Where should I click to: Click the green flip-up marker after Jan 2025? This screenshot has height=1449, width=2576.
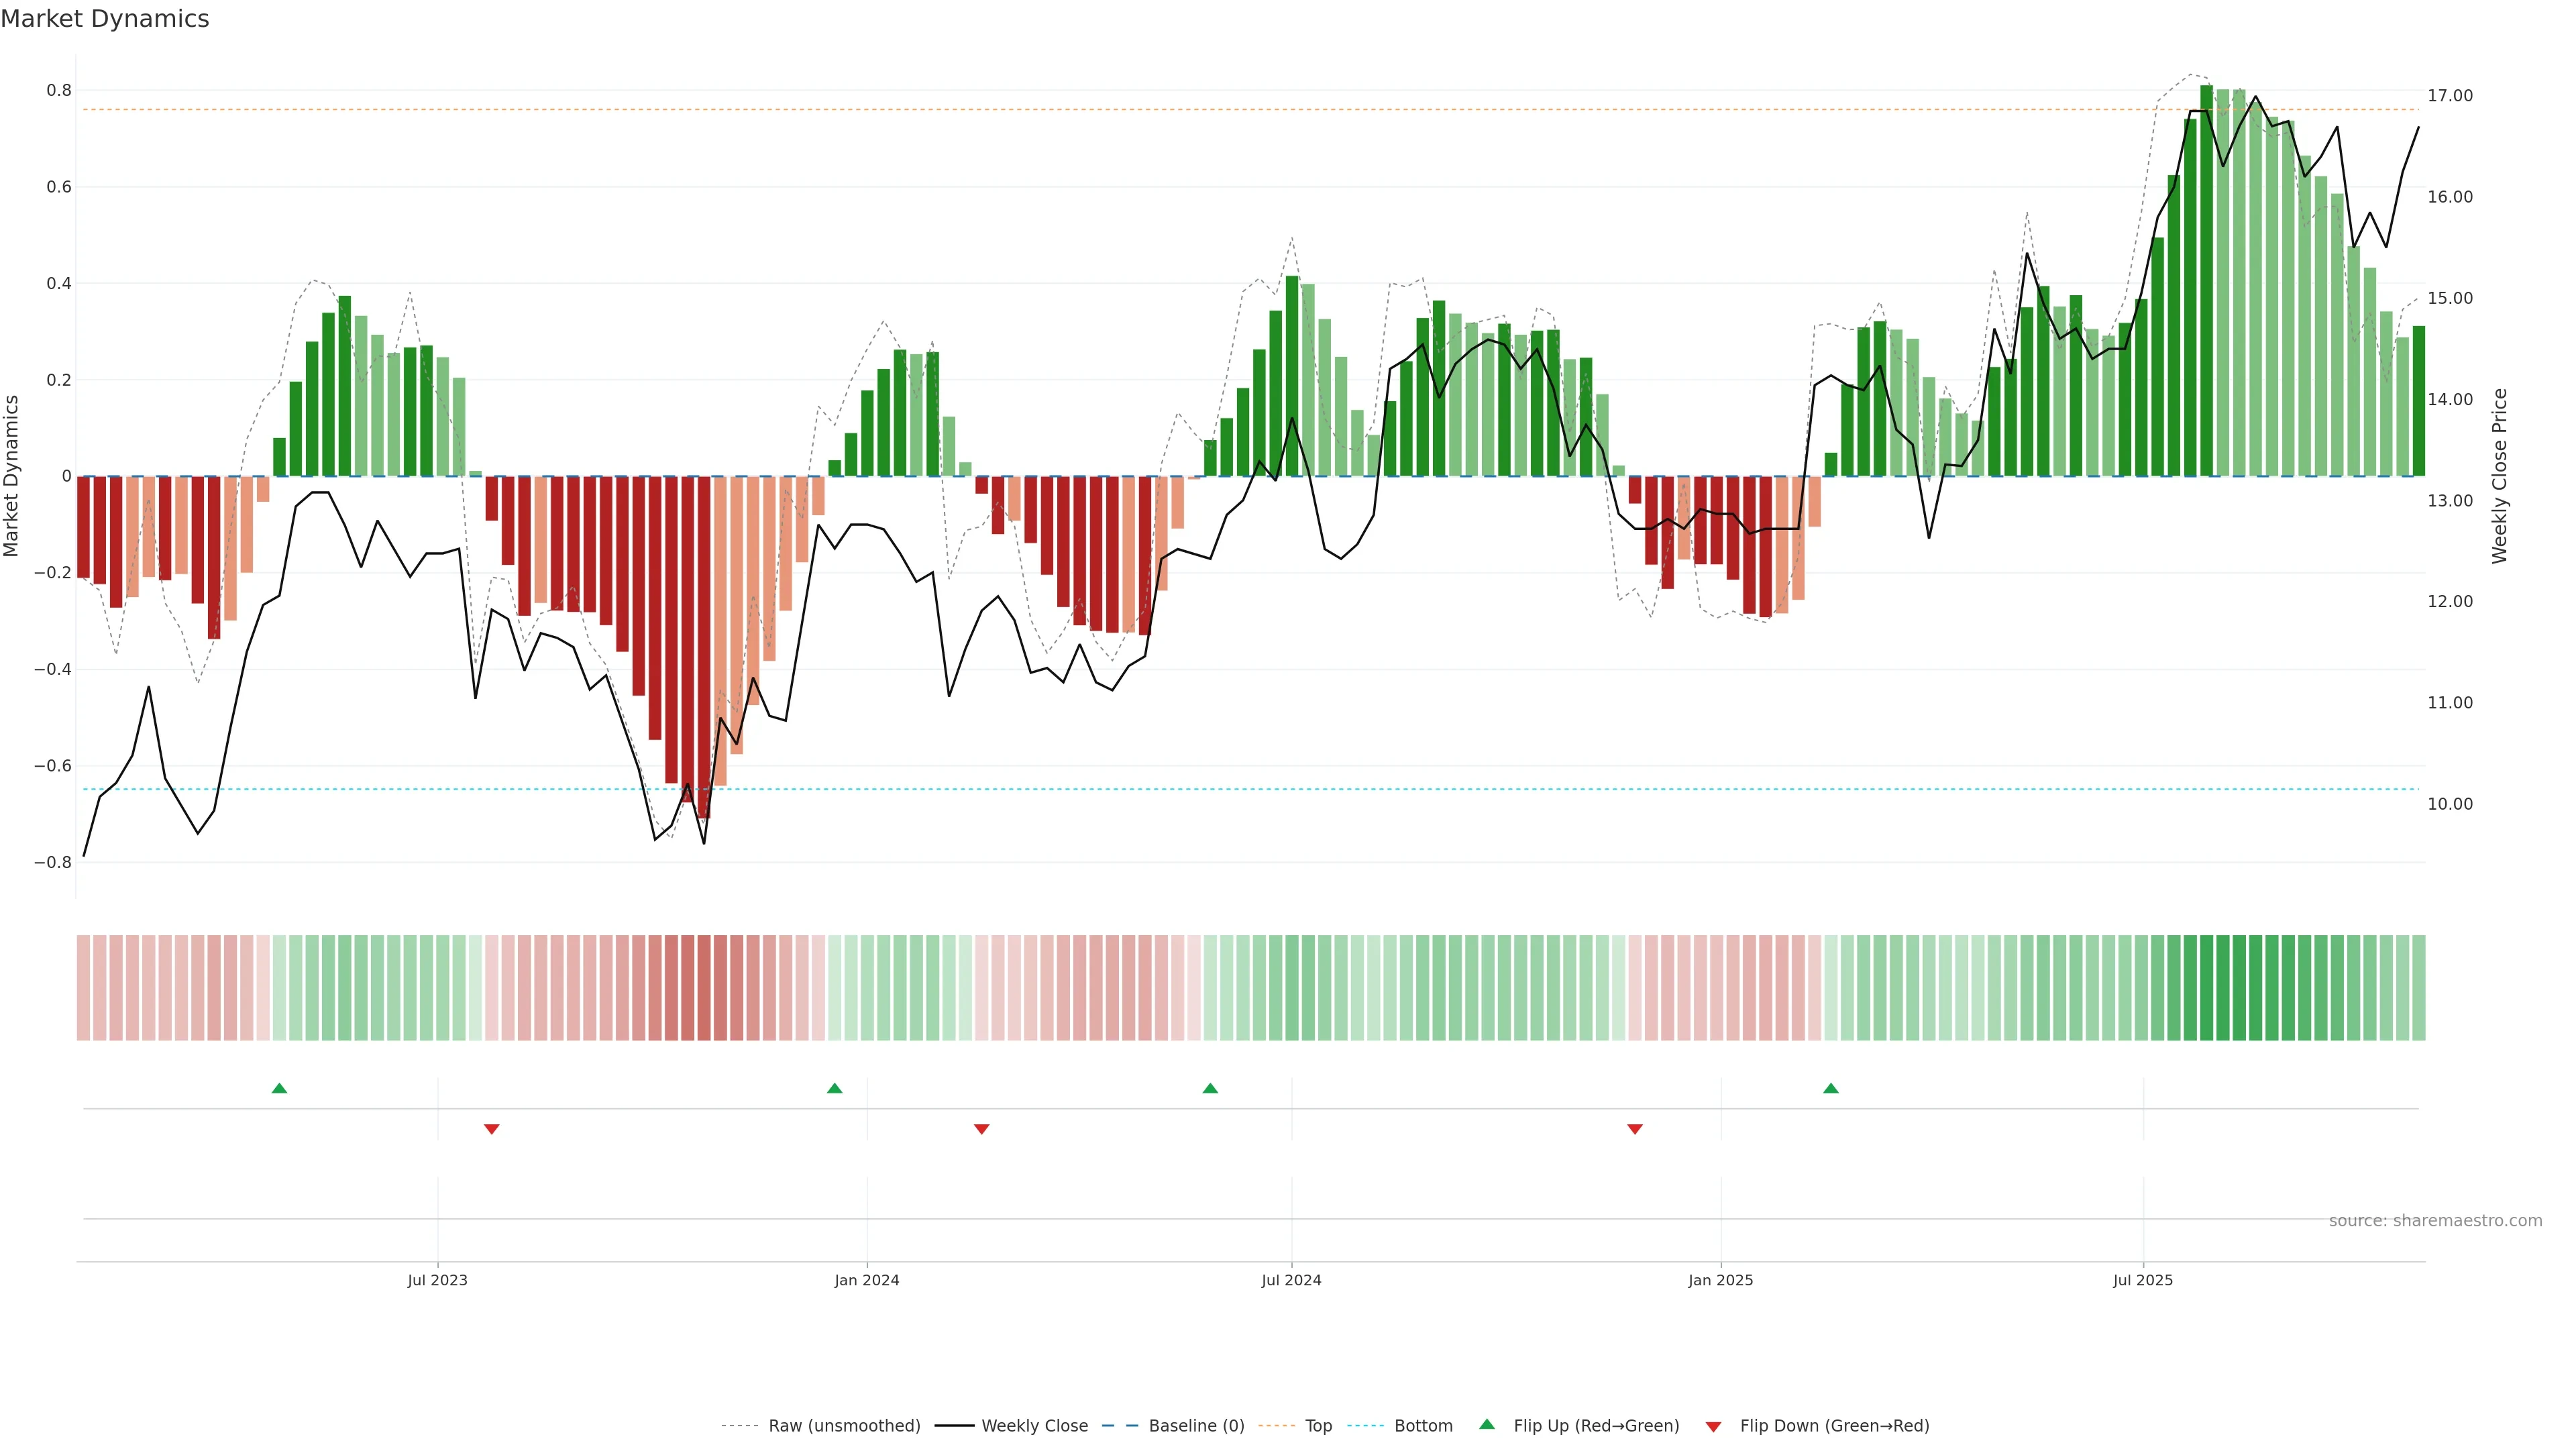[x=1830, y=1088]
